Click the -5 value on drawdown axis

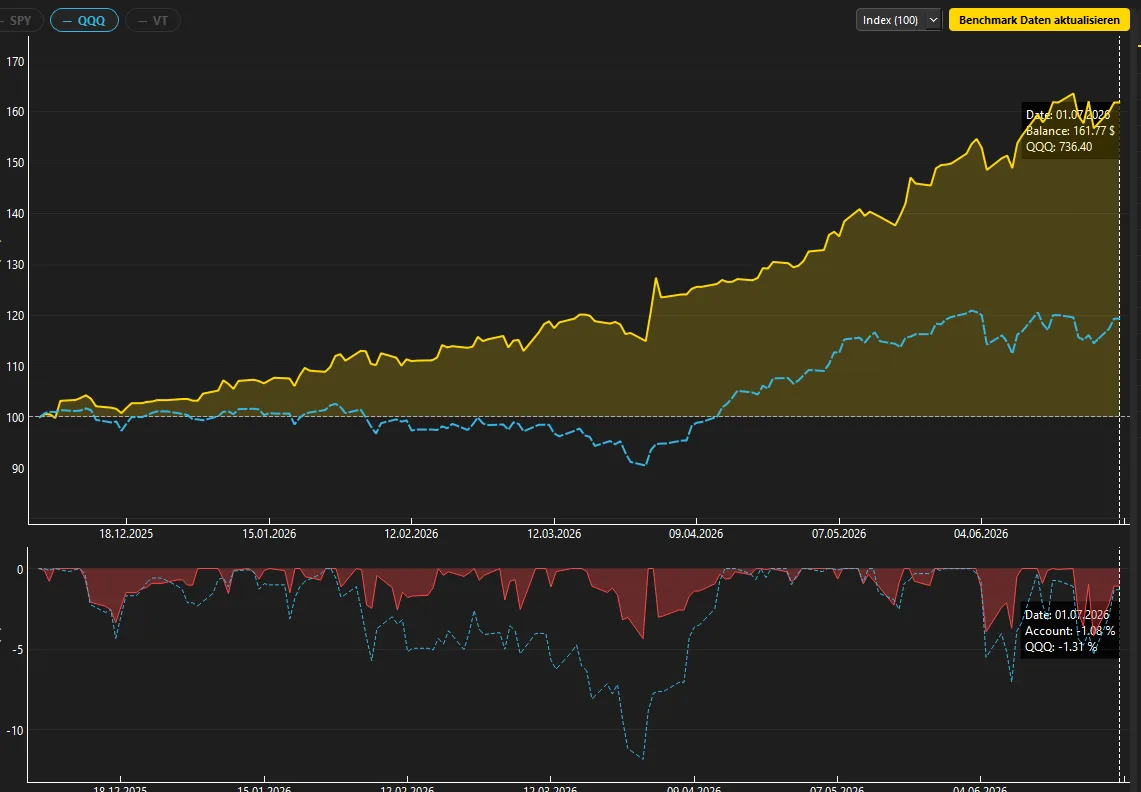tap(18, 650)
